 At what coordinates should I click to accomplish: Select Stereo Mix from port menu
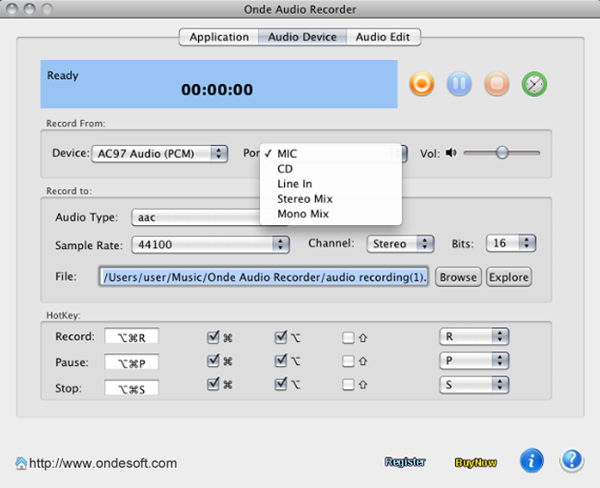tap(306, 199)
